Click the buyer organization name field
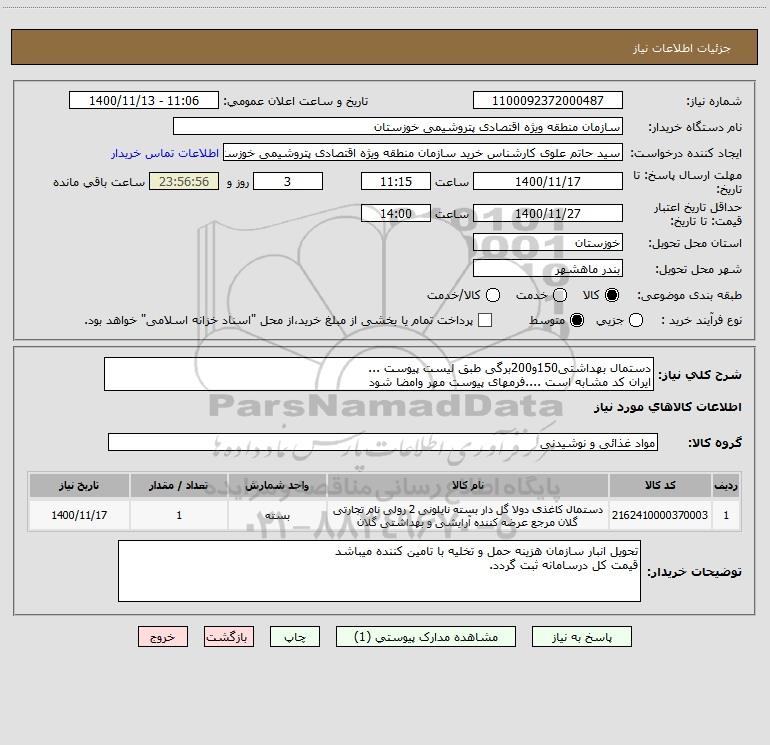 (x=398, y=127)
